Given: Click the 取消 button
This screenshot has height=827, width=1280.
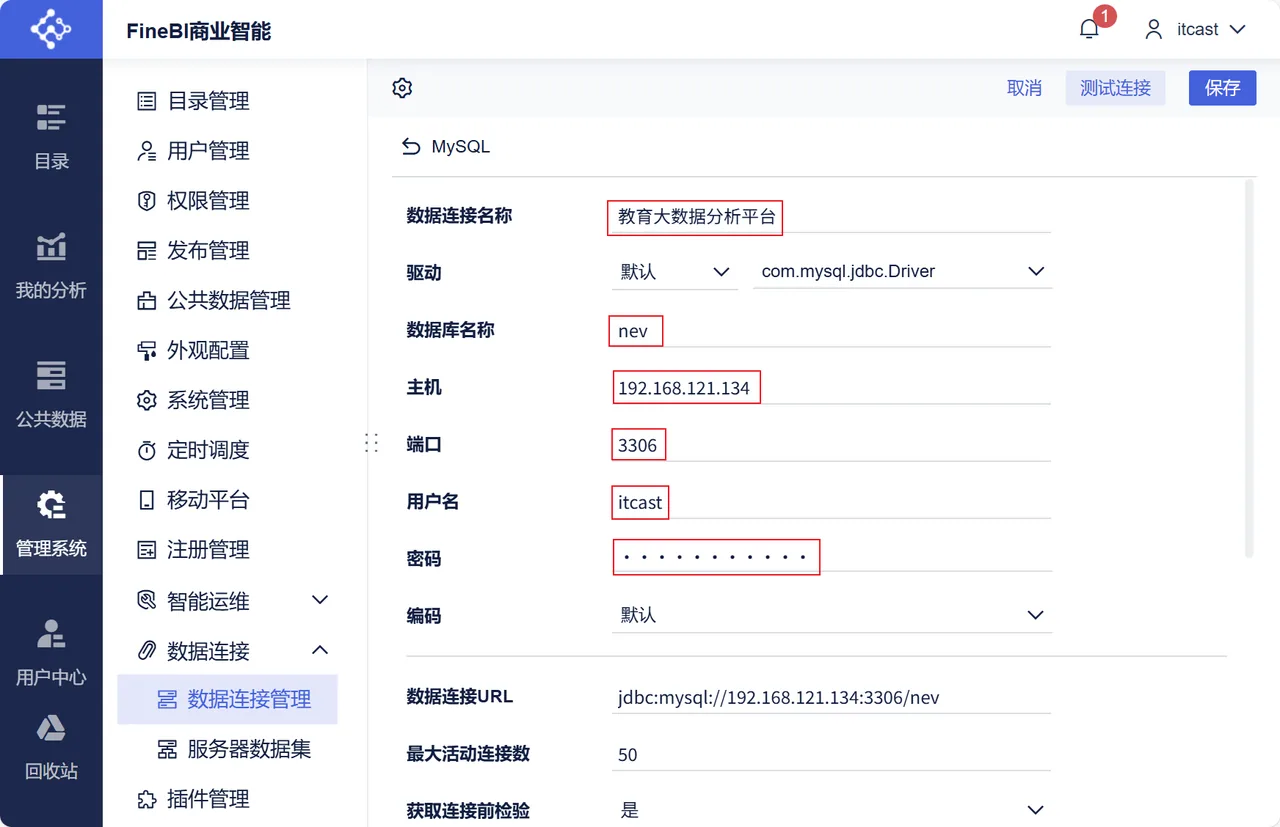Looking at the screenshot, I should coord(1024,88).
